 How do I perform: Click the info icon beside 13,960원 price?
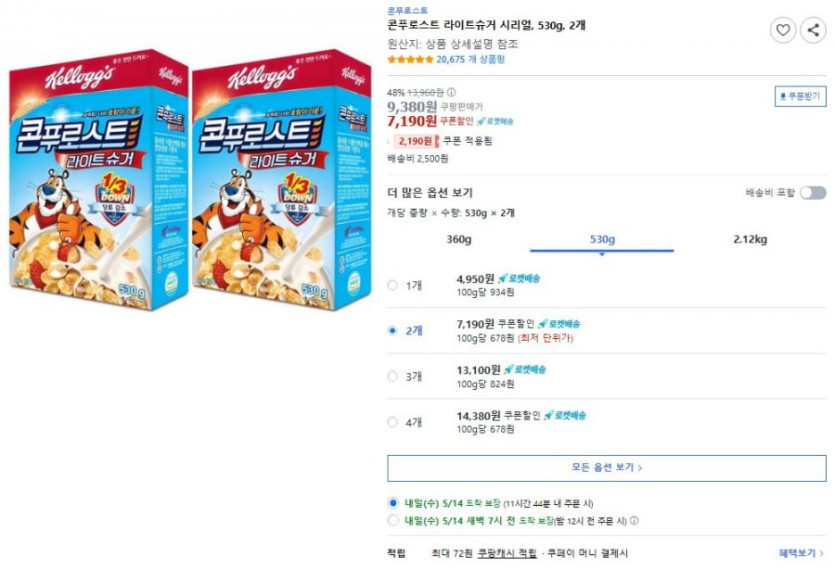tap(452, 93)
